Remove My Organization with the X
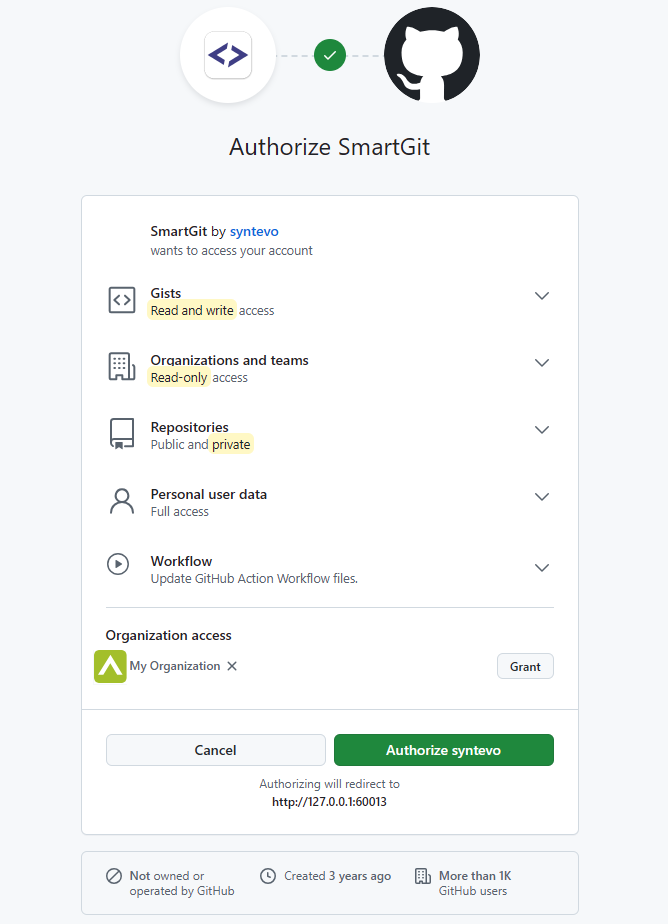The height and width of the screenshot is (924, 668). click(231, 665)
